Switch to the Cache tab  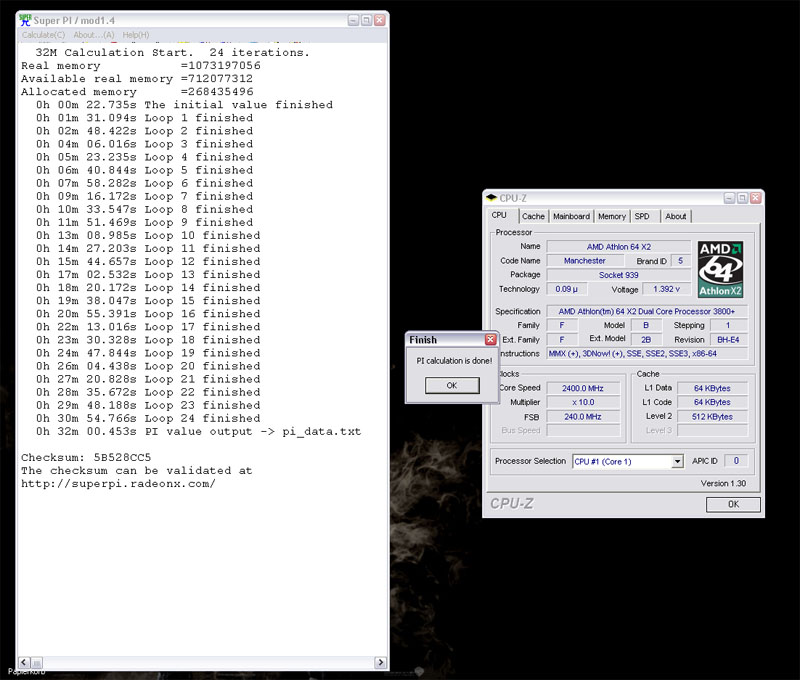(533, 216)
